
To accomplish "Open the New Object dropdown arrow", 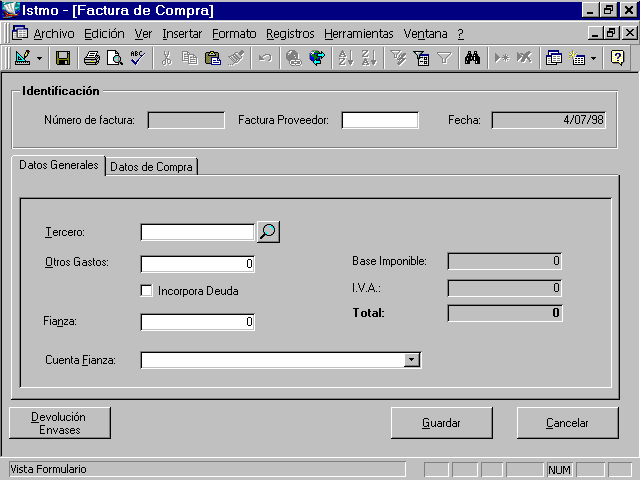I will [x=593, y=58].
